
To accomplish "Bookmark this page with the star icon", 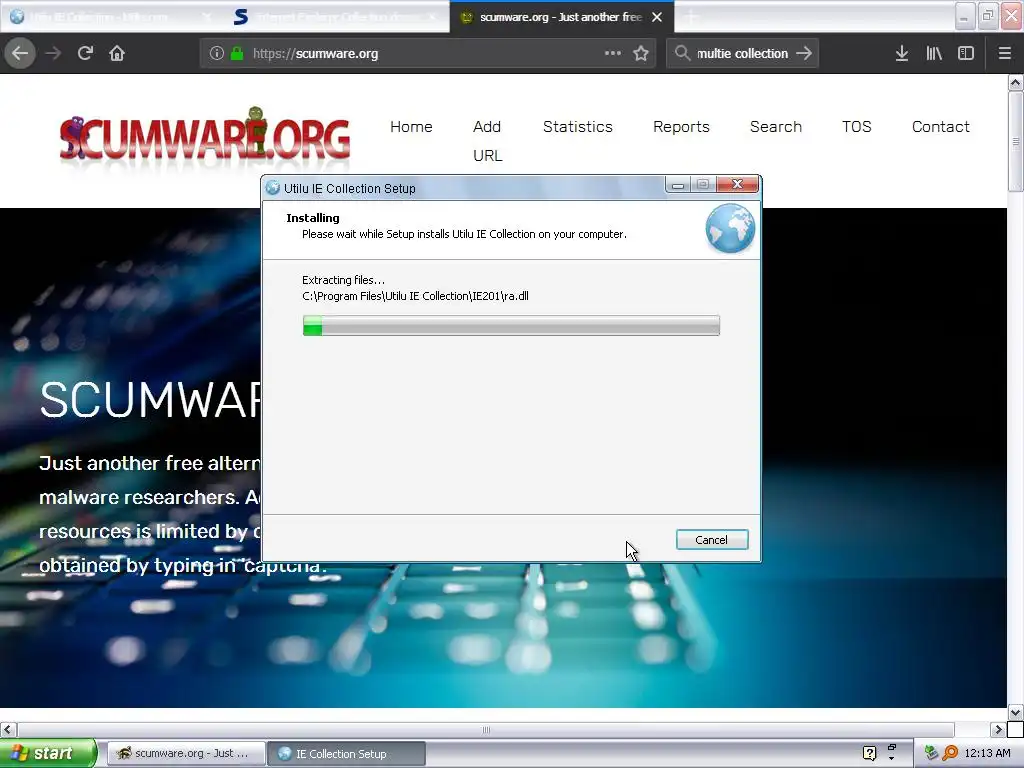I will (641, 54).
